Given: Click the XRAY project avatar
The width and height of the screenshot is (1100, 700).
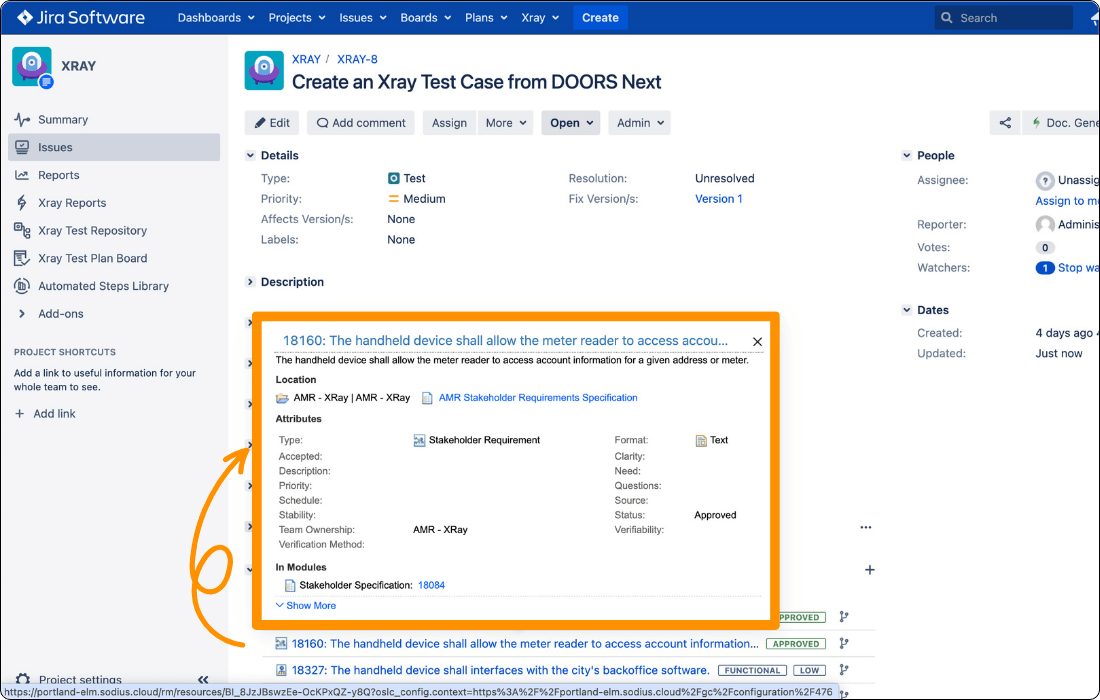Looking at the screenshot, I should click(31, 66).
